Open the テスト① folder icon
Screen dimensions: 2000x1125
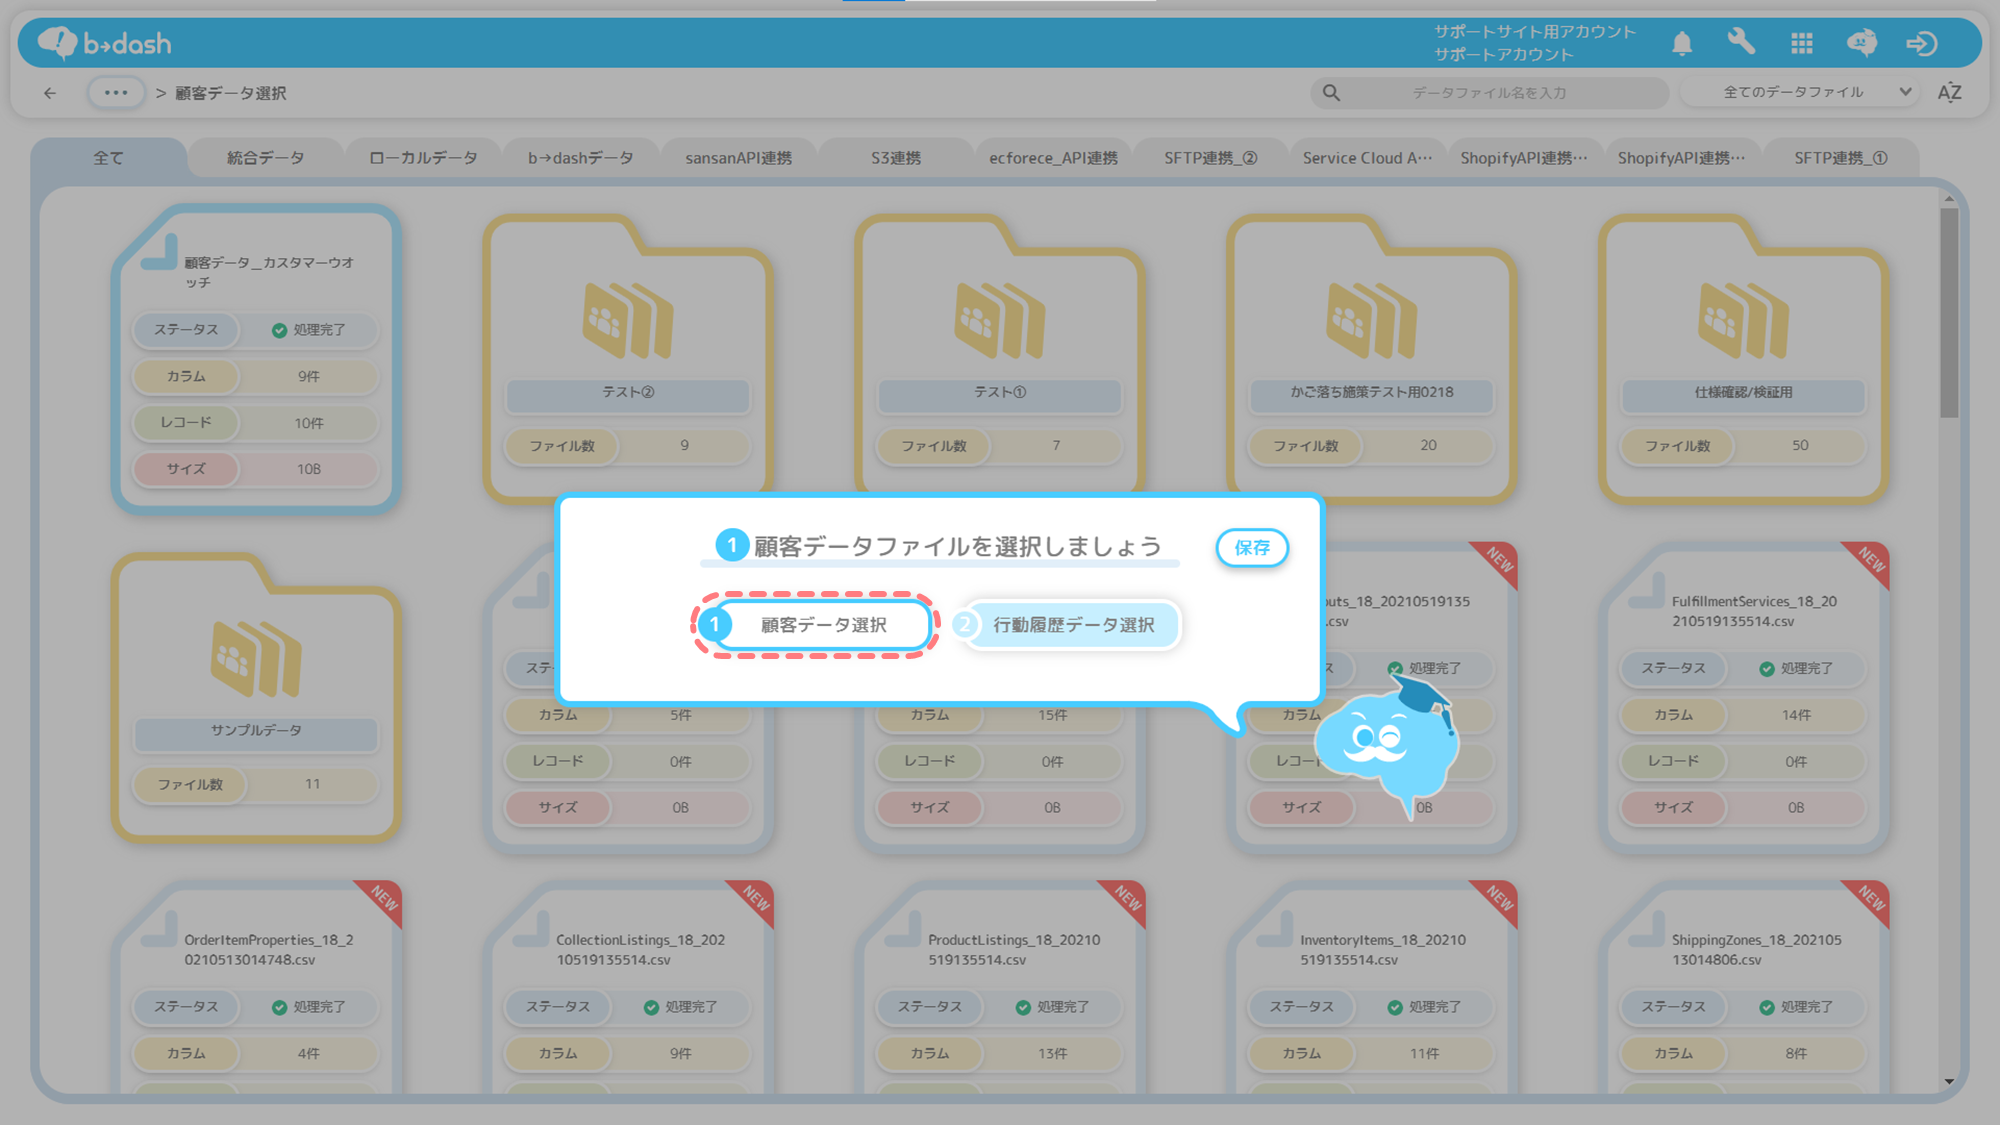coord(1000,320)
